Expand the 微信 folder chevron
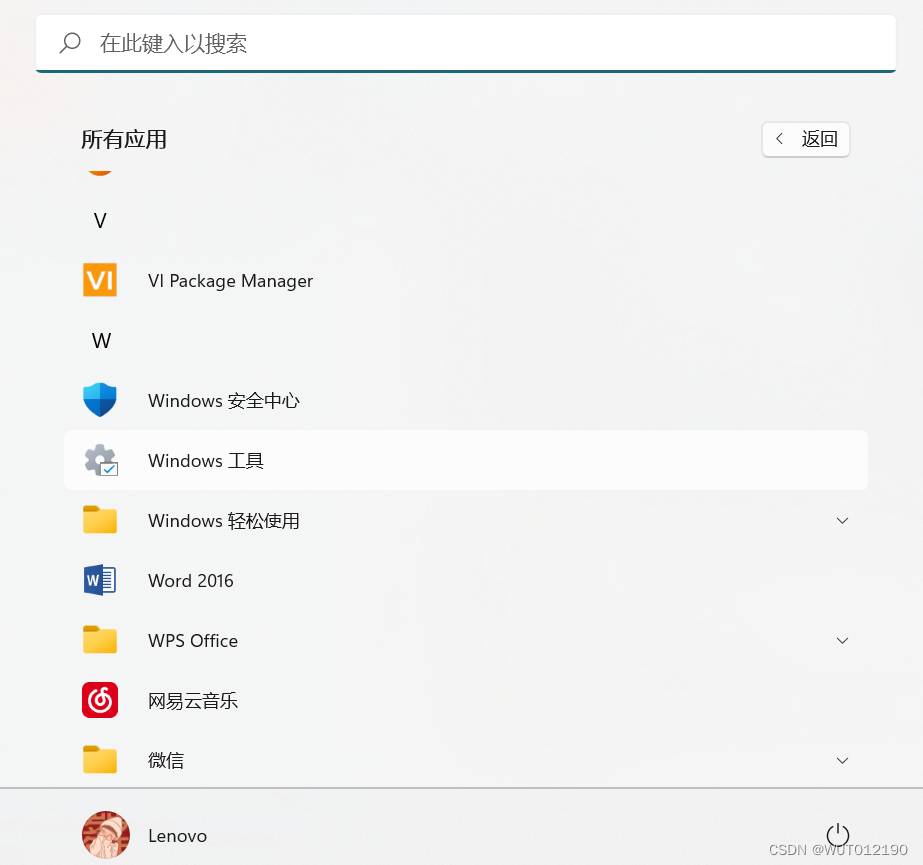Image resolution: width=923 pixels, height=865 pixels. tap(842, 761)
